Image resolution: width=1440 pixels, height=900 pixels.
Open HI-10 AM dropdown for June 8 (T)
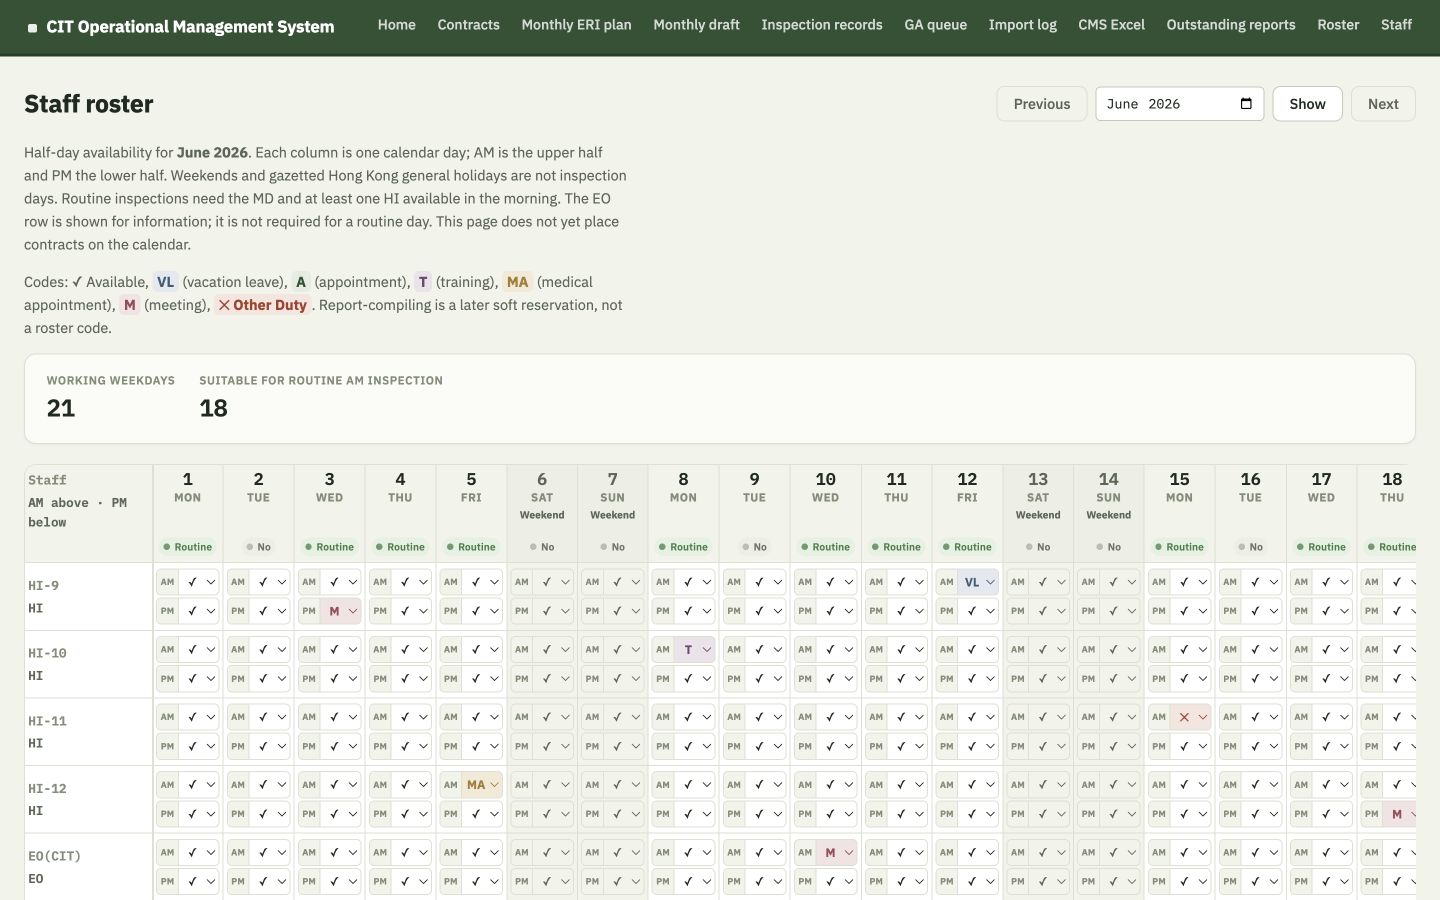pyautogui.click(x=695, y=650)
